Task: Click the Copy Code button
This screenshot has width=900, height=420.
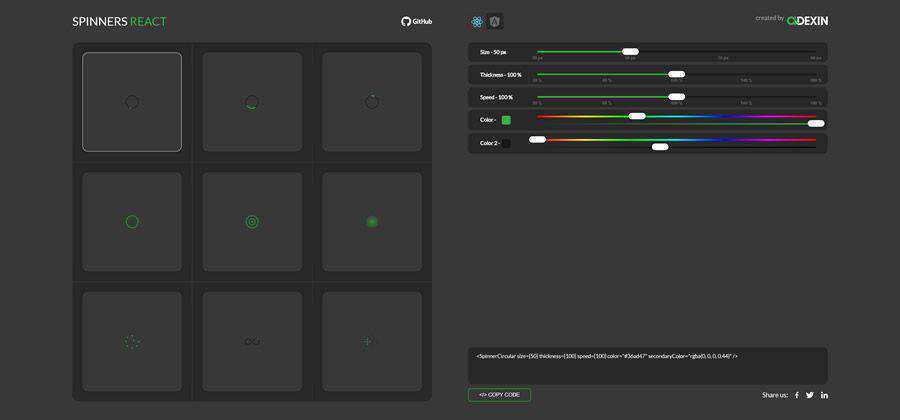Action: [x=499, y=395]
